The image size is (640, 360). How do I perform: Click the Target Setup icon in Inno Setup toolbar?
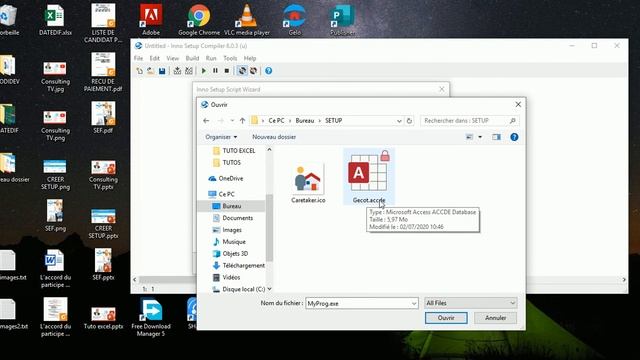click(x=242, y=71)
